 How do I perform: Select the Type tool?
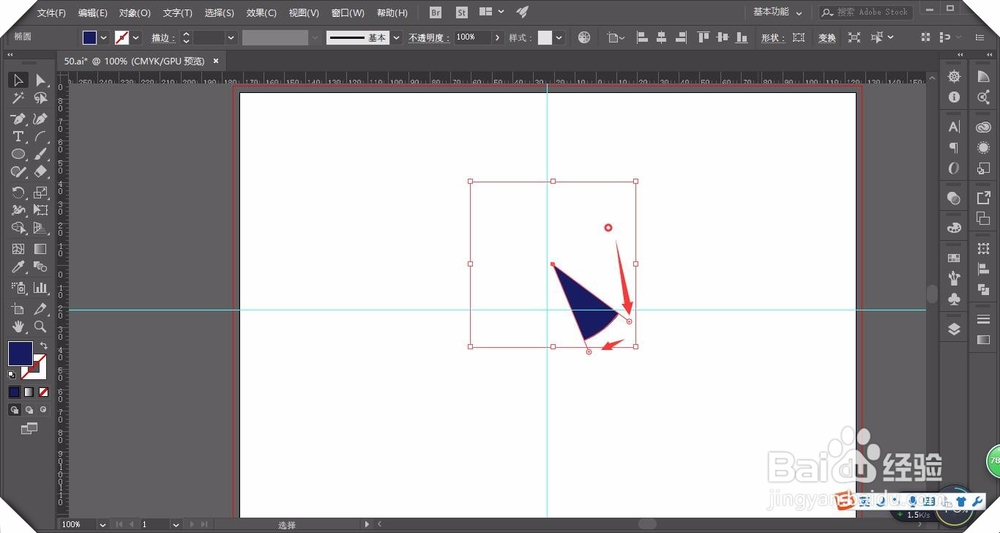pos(18,136)
